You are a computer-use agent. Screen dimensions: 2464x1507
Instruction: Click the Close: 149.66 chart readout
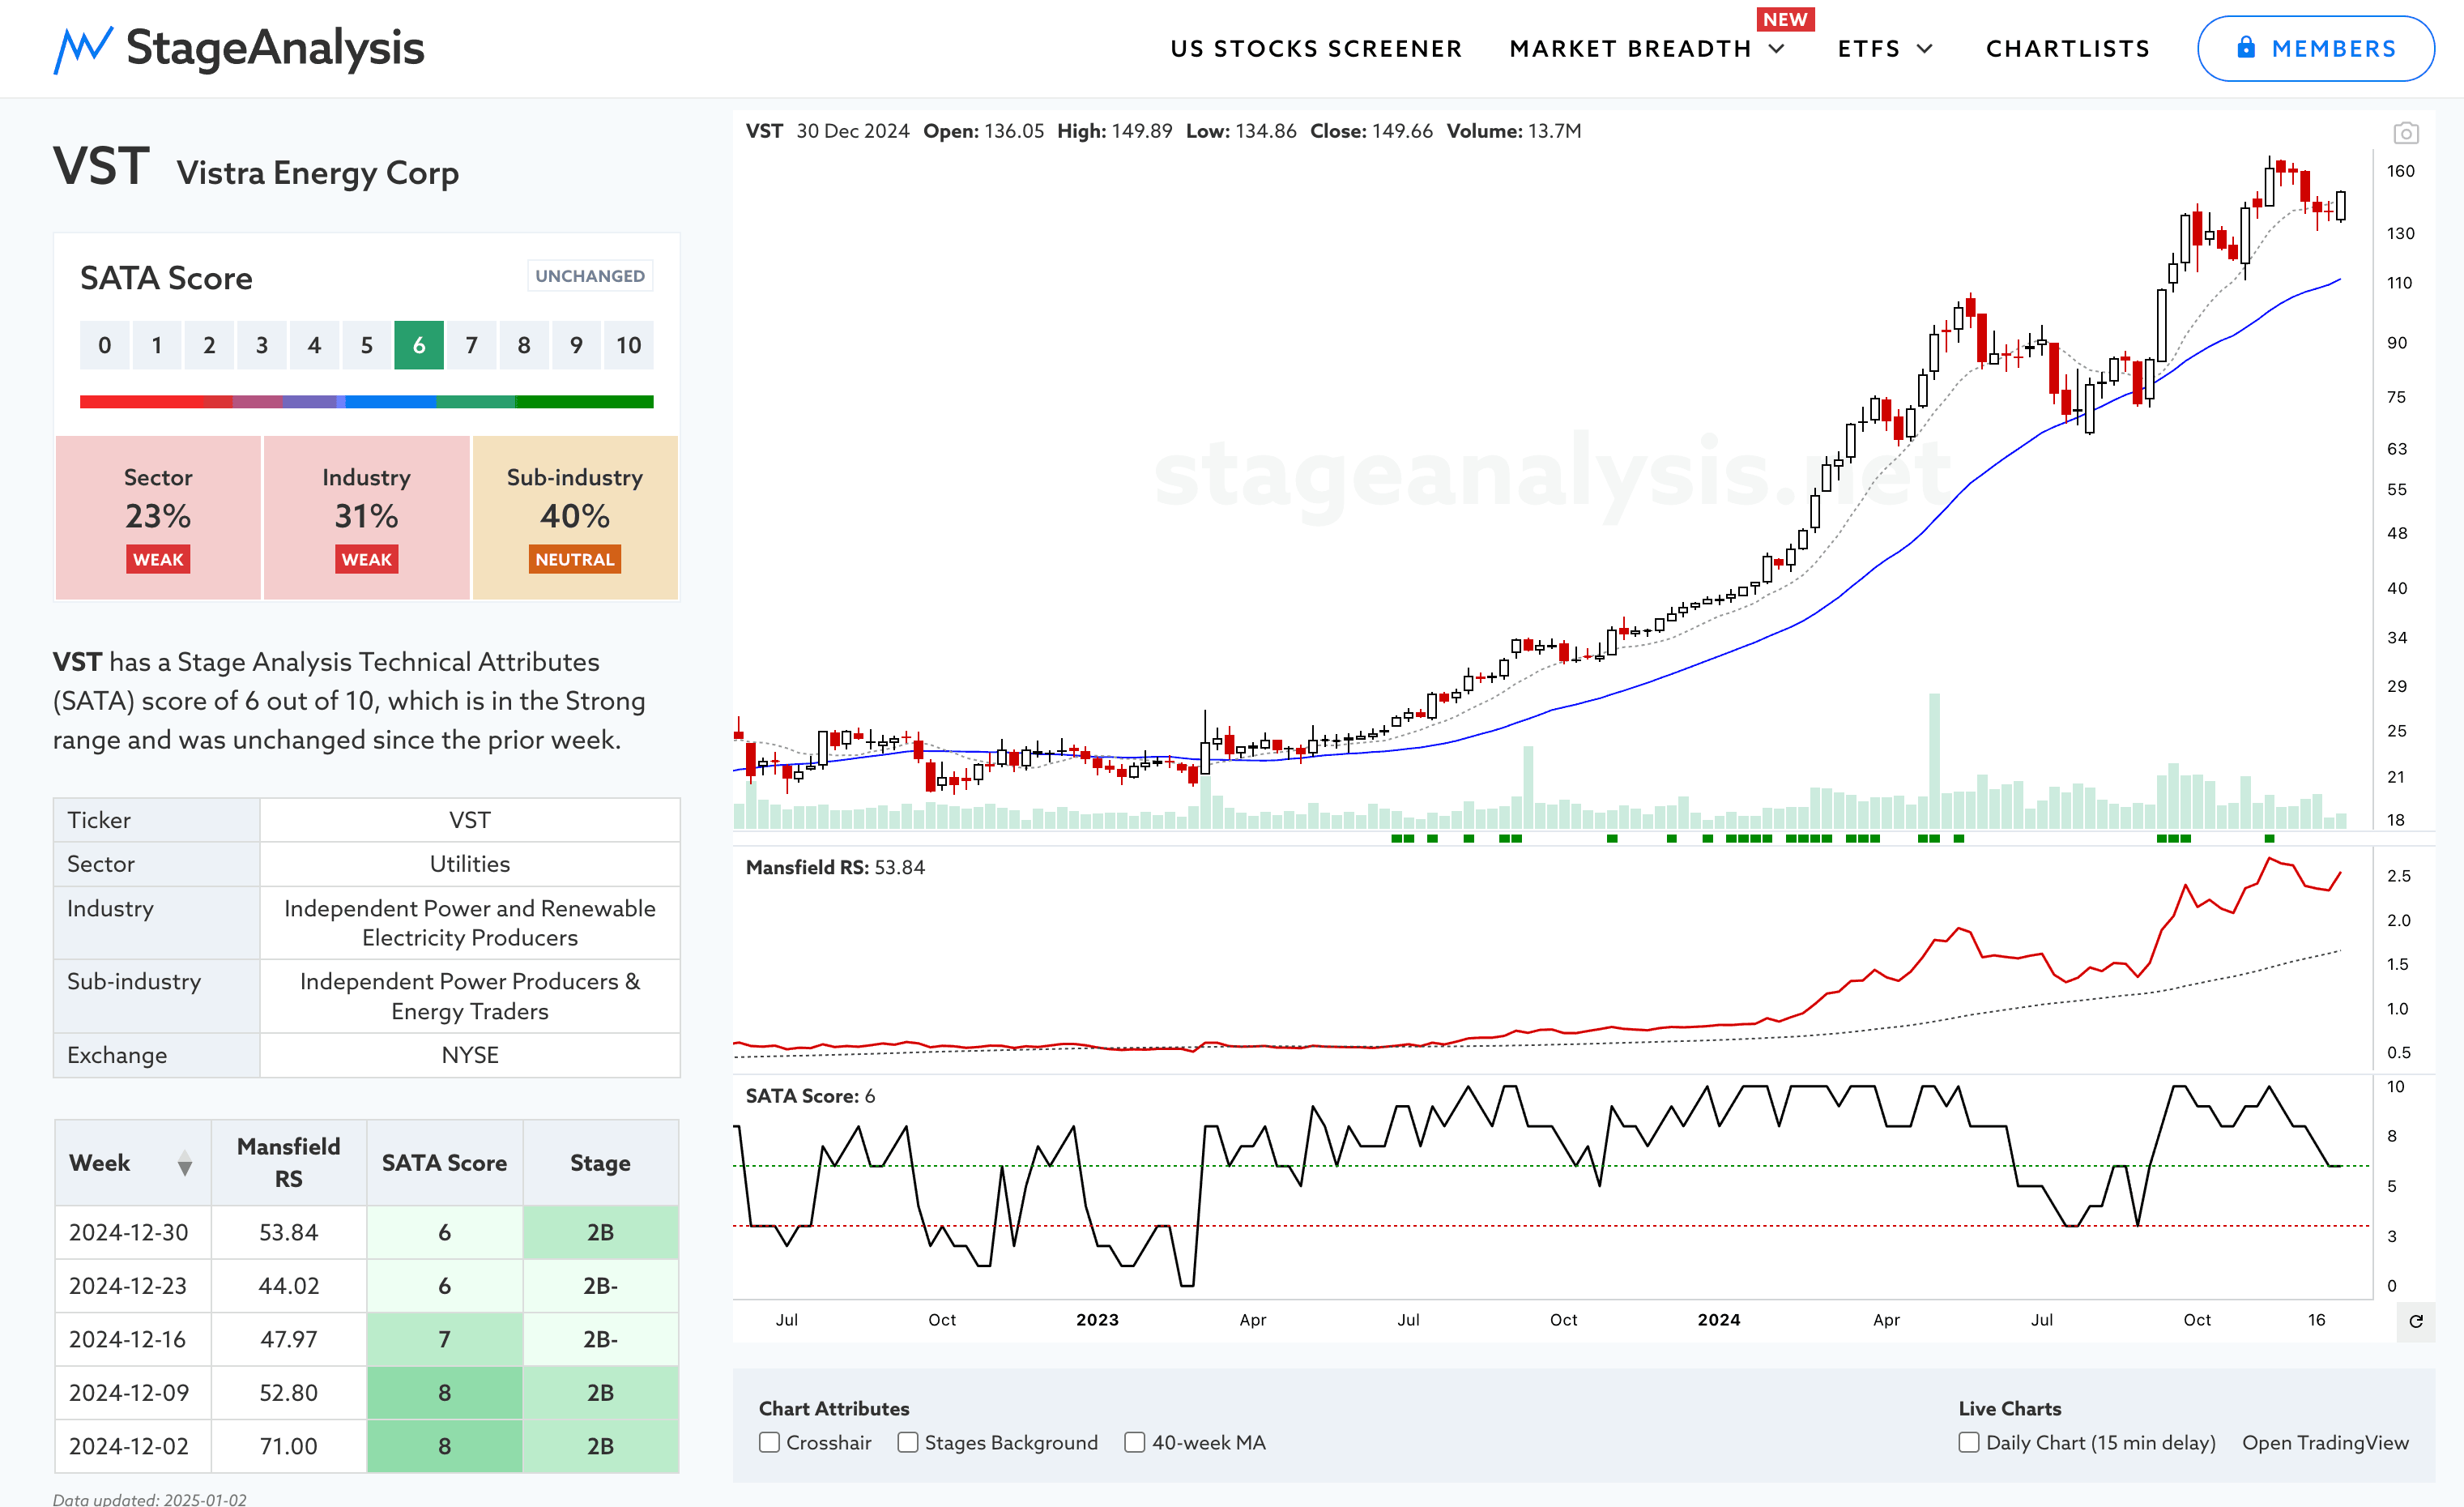(1371, 131)
